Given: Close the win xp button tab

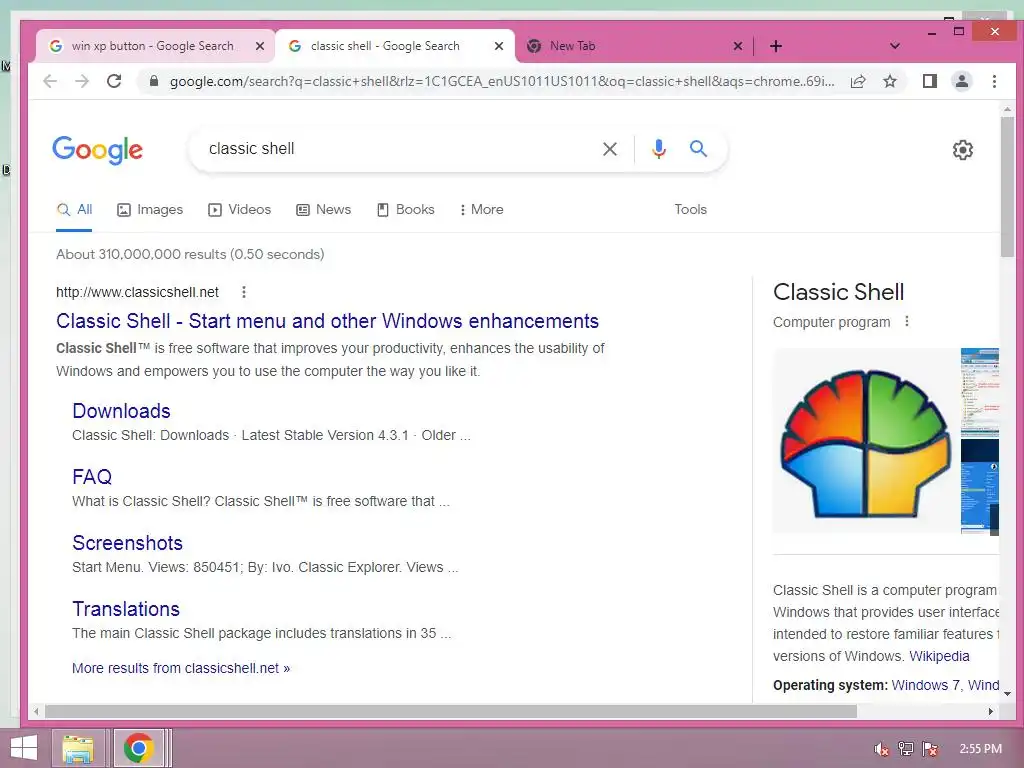Looking at the screenshot, I should coord(260,46).
